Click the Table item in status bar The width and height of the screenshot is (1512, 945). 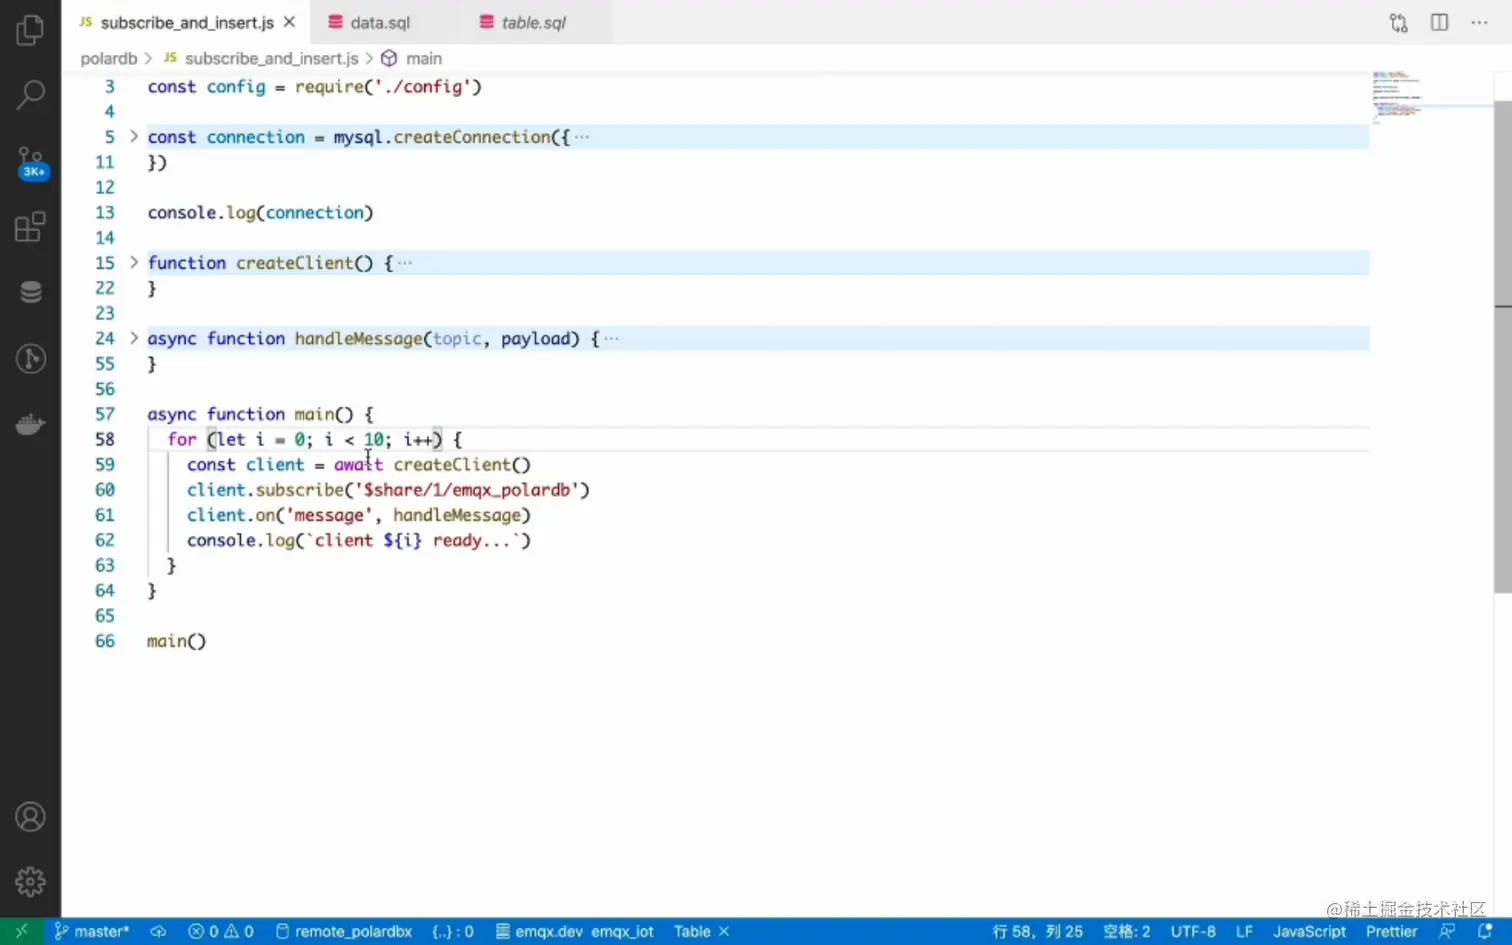692,931
